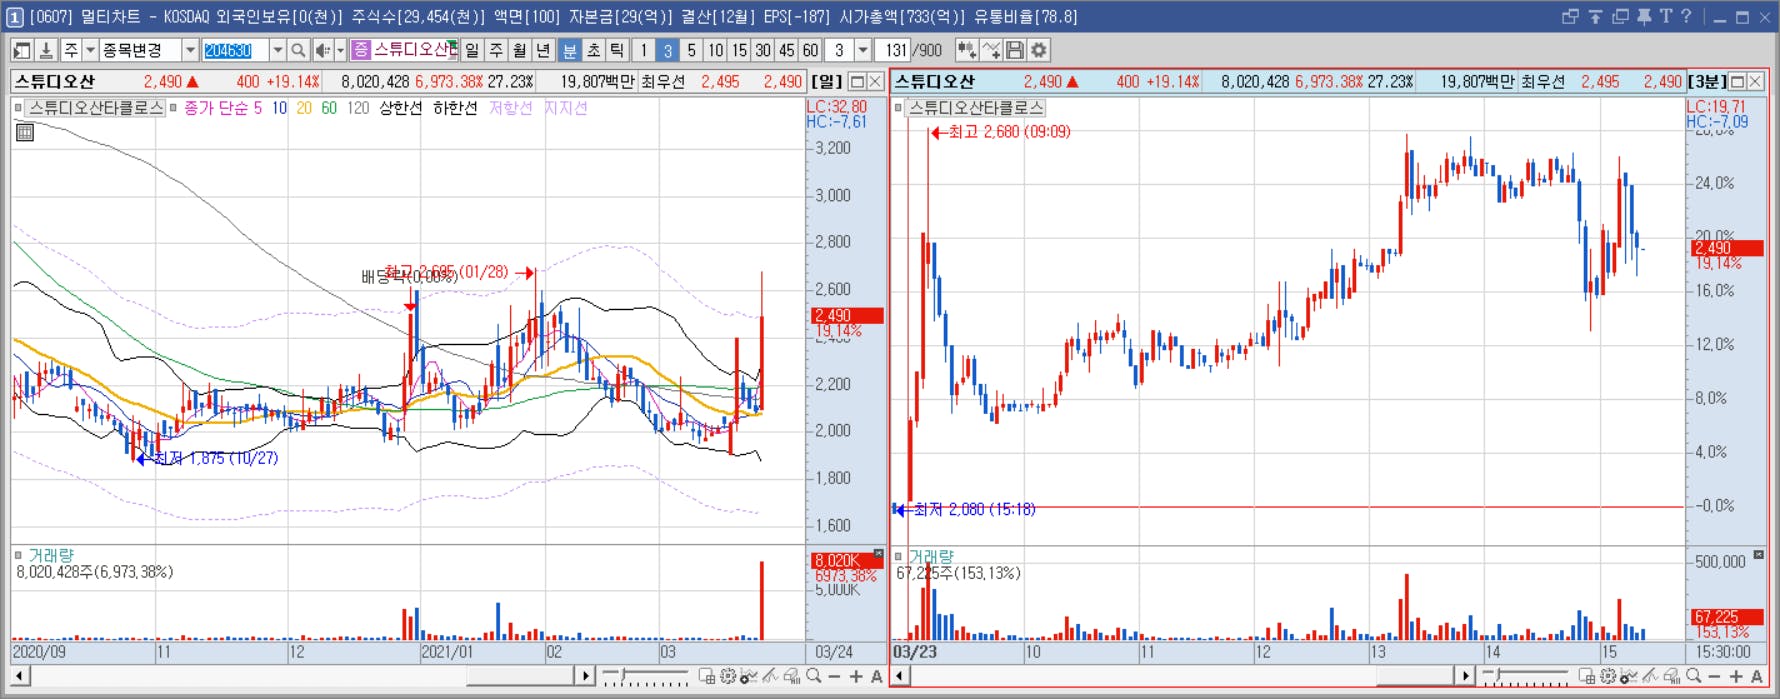Click the left scroll arrow under the daily chart

coord(19,677)
